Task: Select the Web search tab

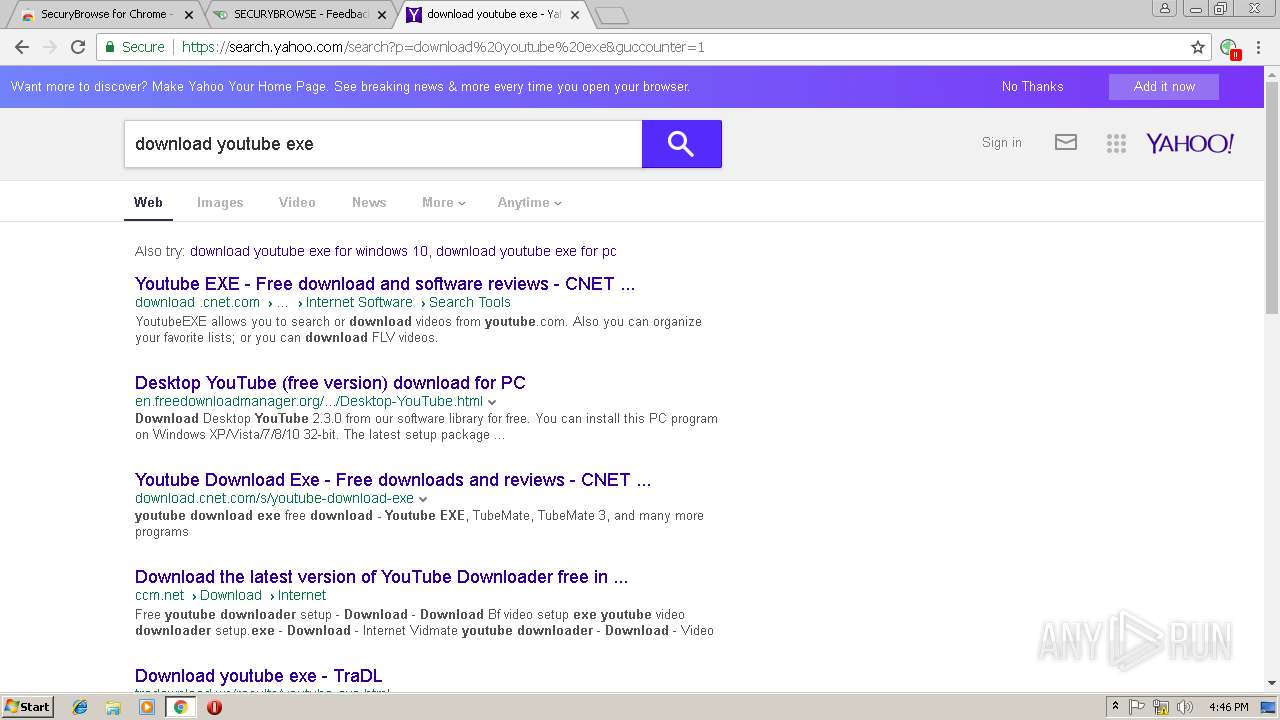Action: pyautogui.click(x=148, y=202)
